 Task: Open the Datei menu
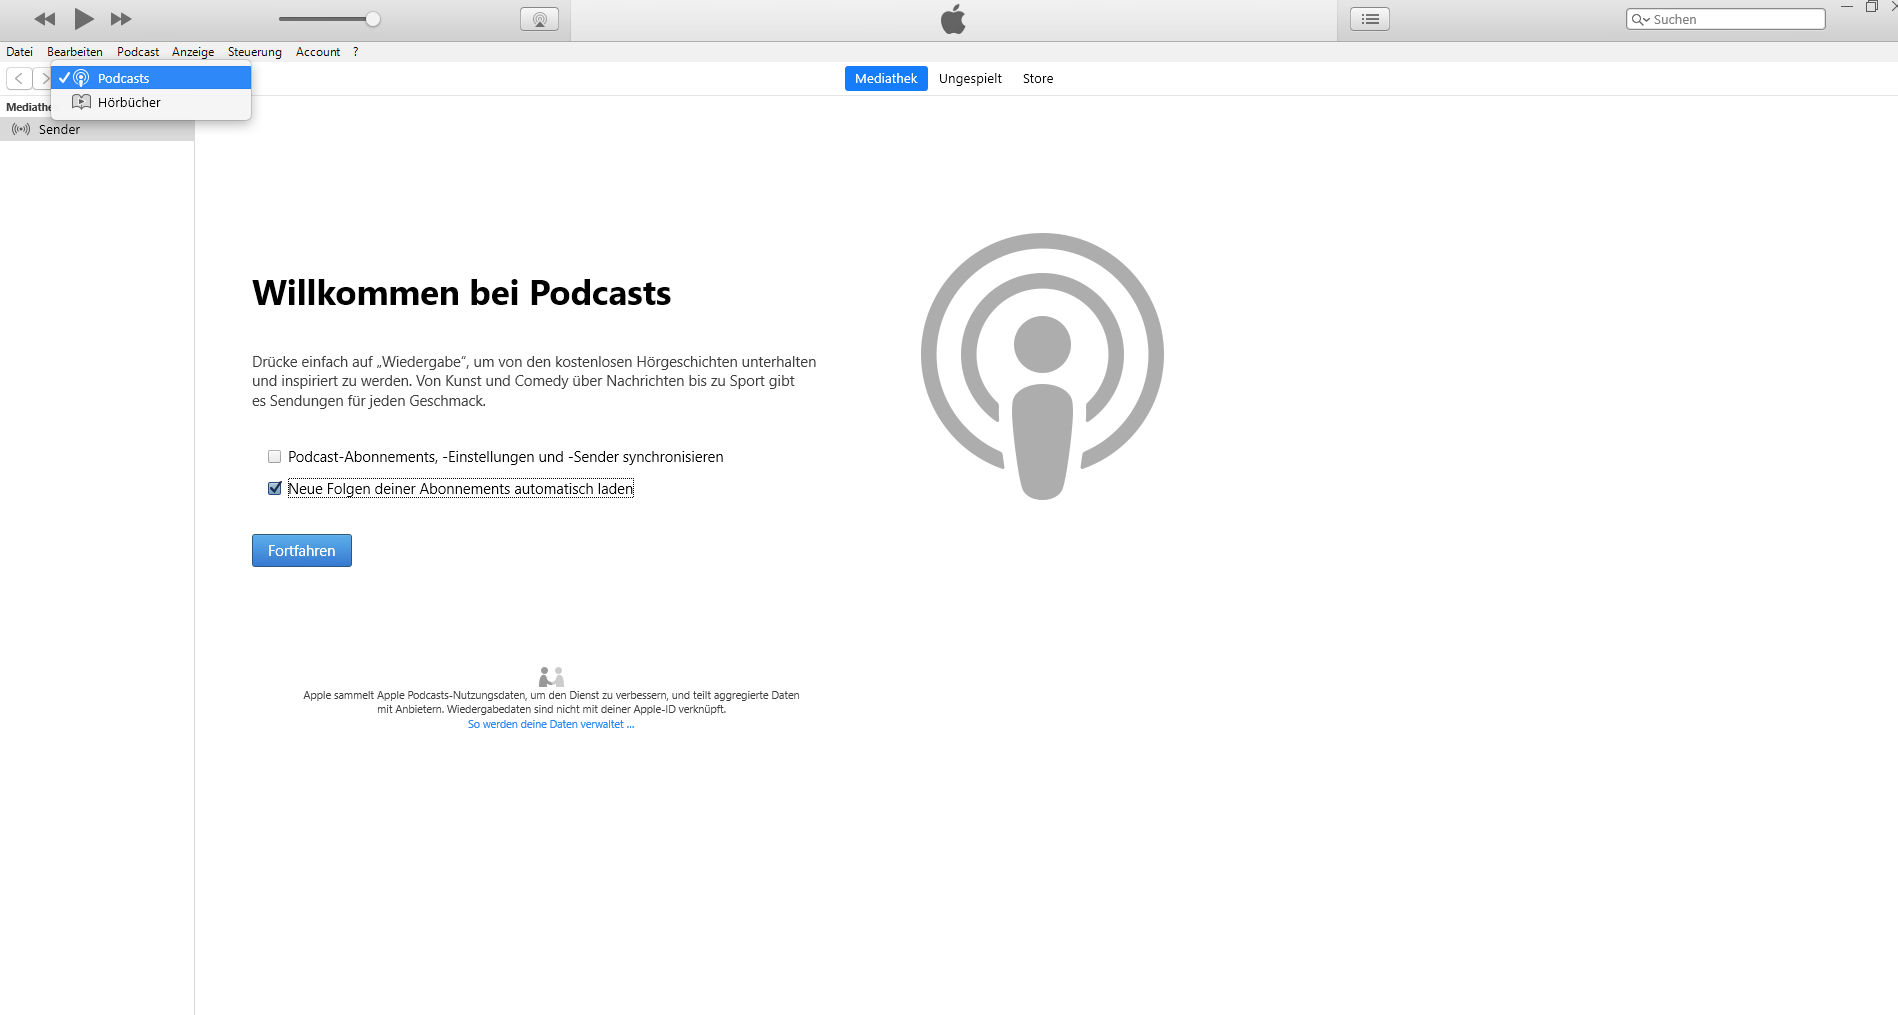tap(19, 52)
